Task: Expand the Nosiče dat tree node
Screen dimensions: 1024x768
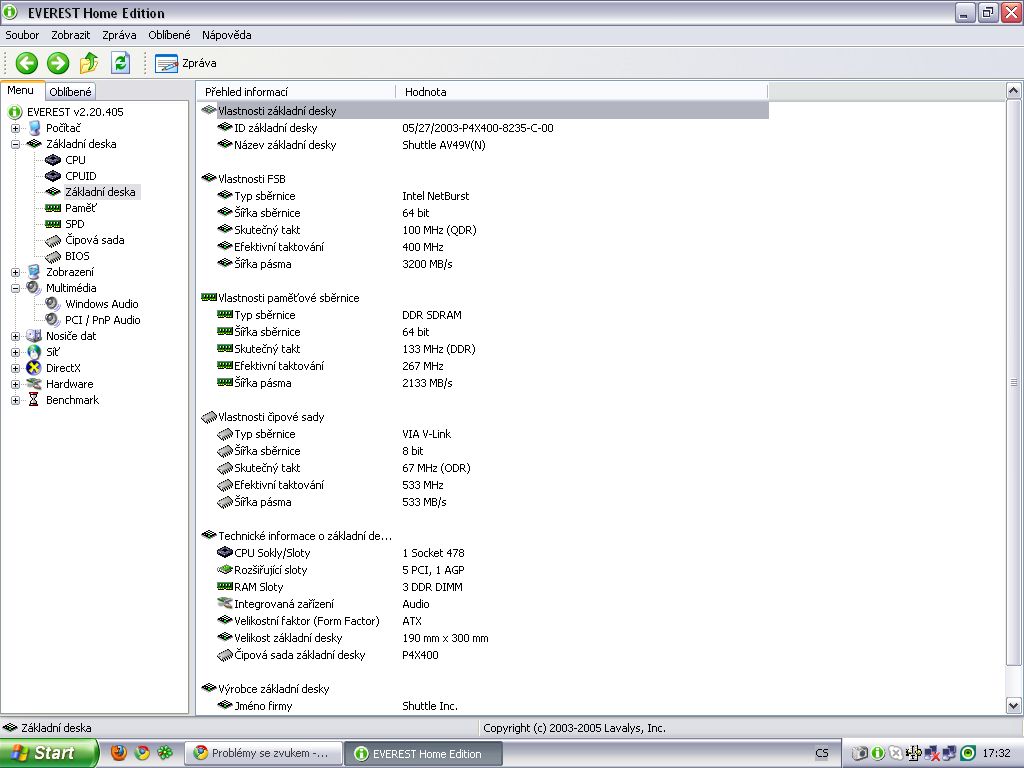Action: (x=16, y=336)
